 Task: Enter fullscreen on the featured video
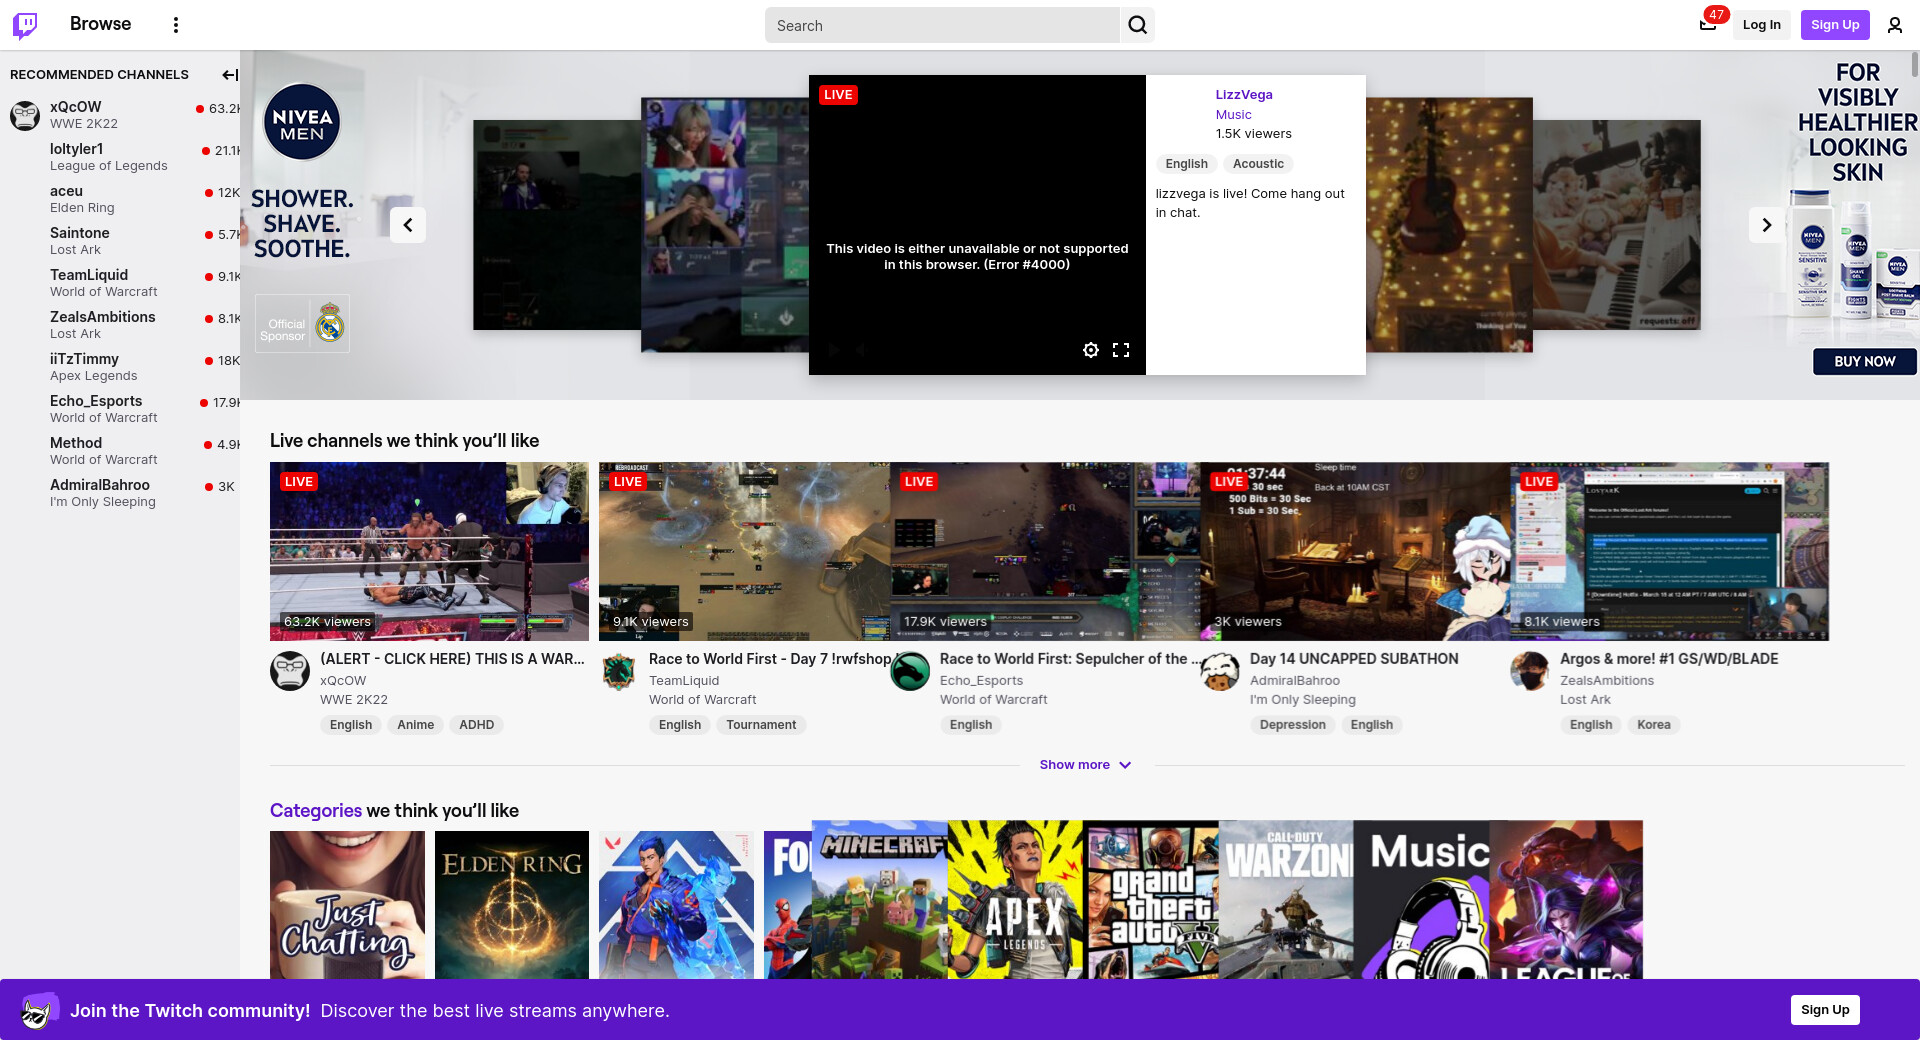tap(1121, 350)
